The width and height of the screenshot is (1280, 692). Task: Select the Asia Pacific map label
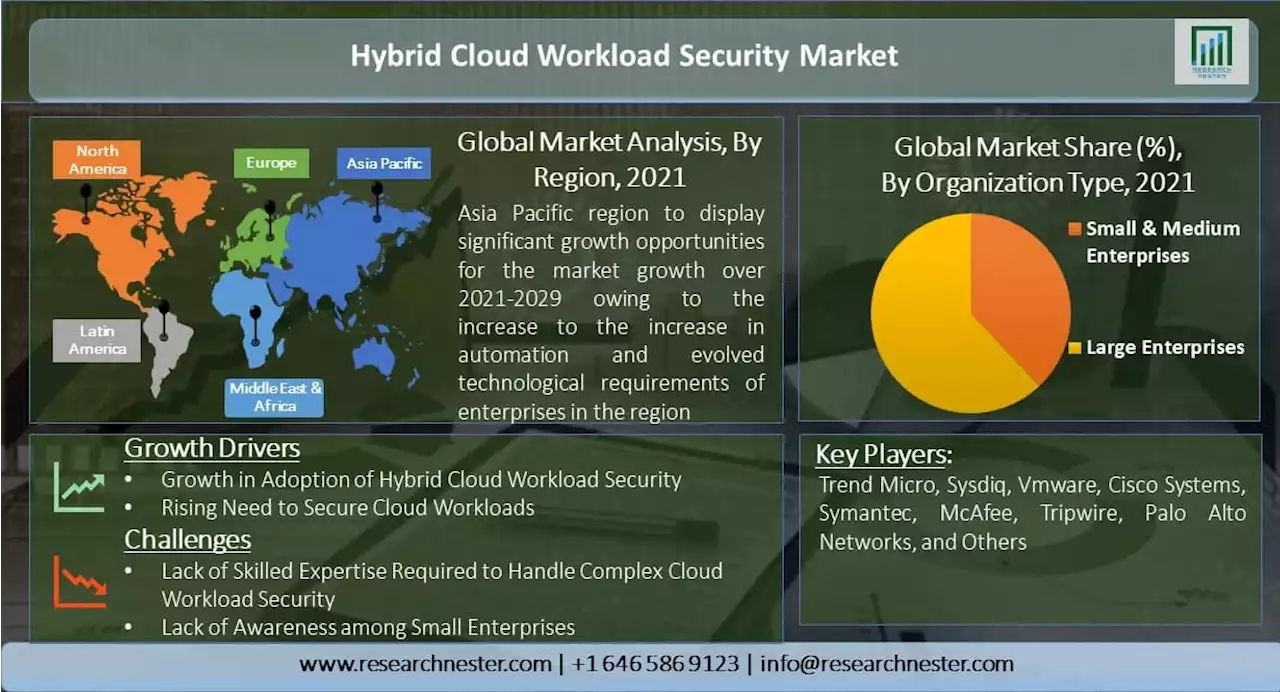[384, 162]
